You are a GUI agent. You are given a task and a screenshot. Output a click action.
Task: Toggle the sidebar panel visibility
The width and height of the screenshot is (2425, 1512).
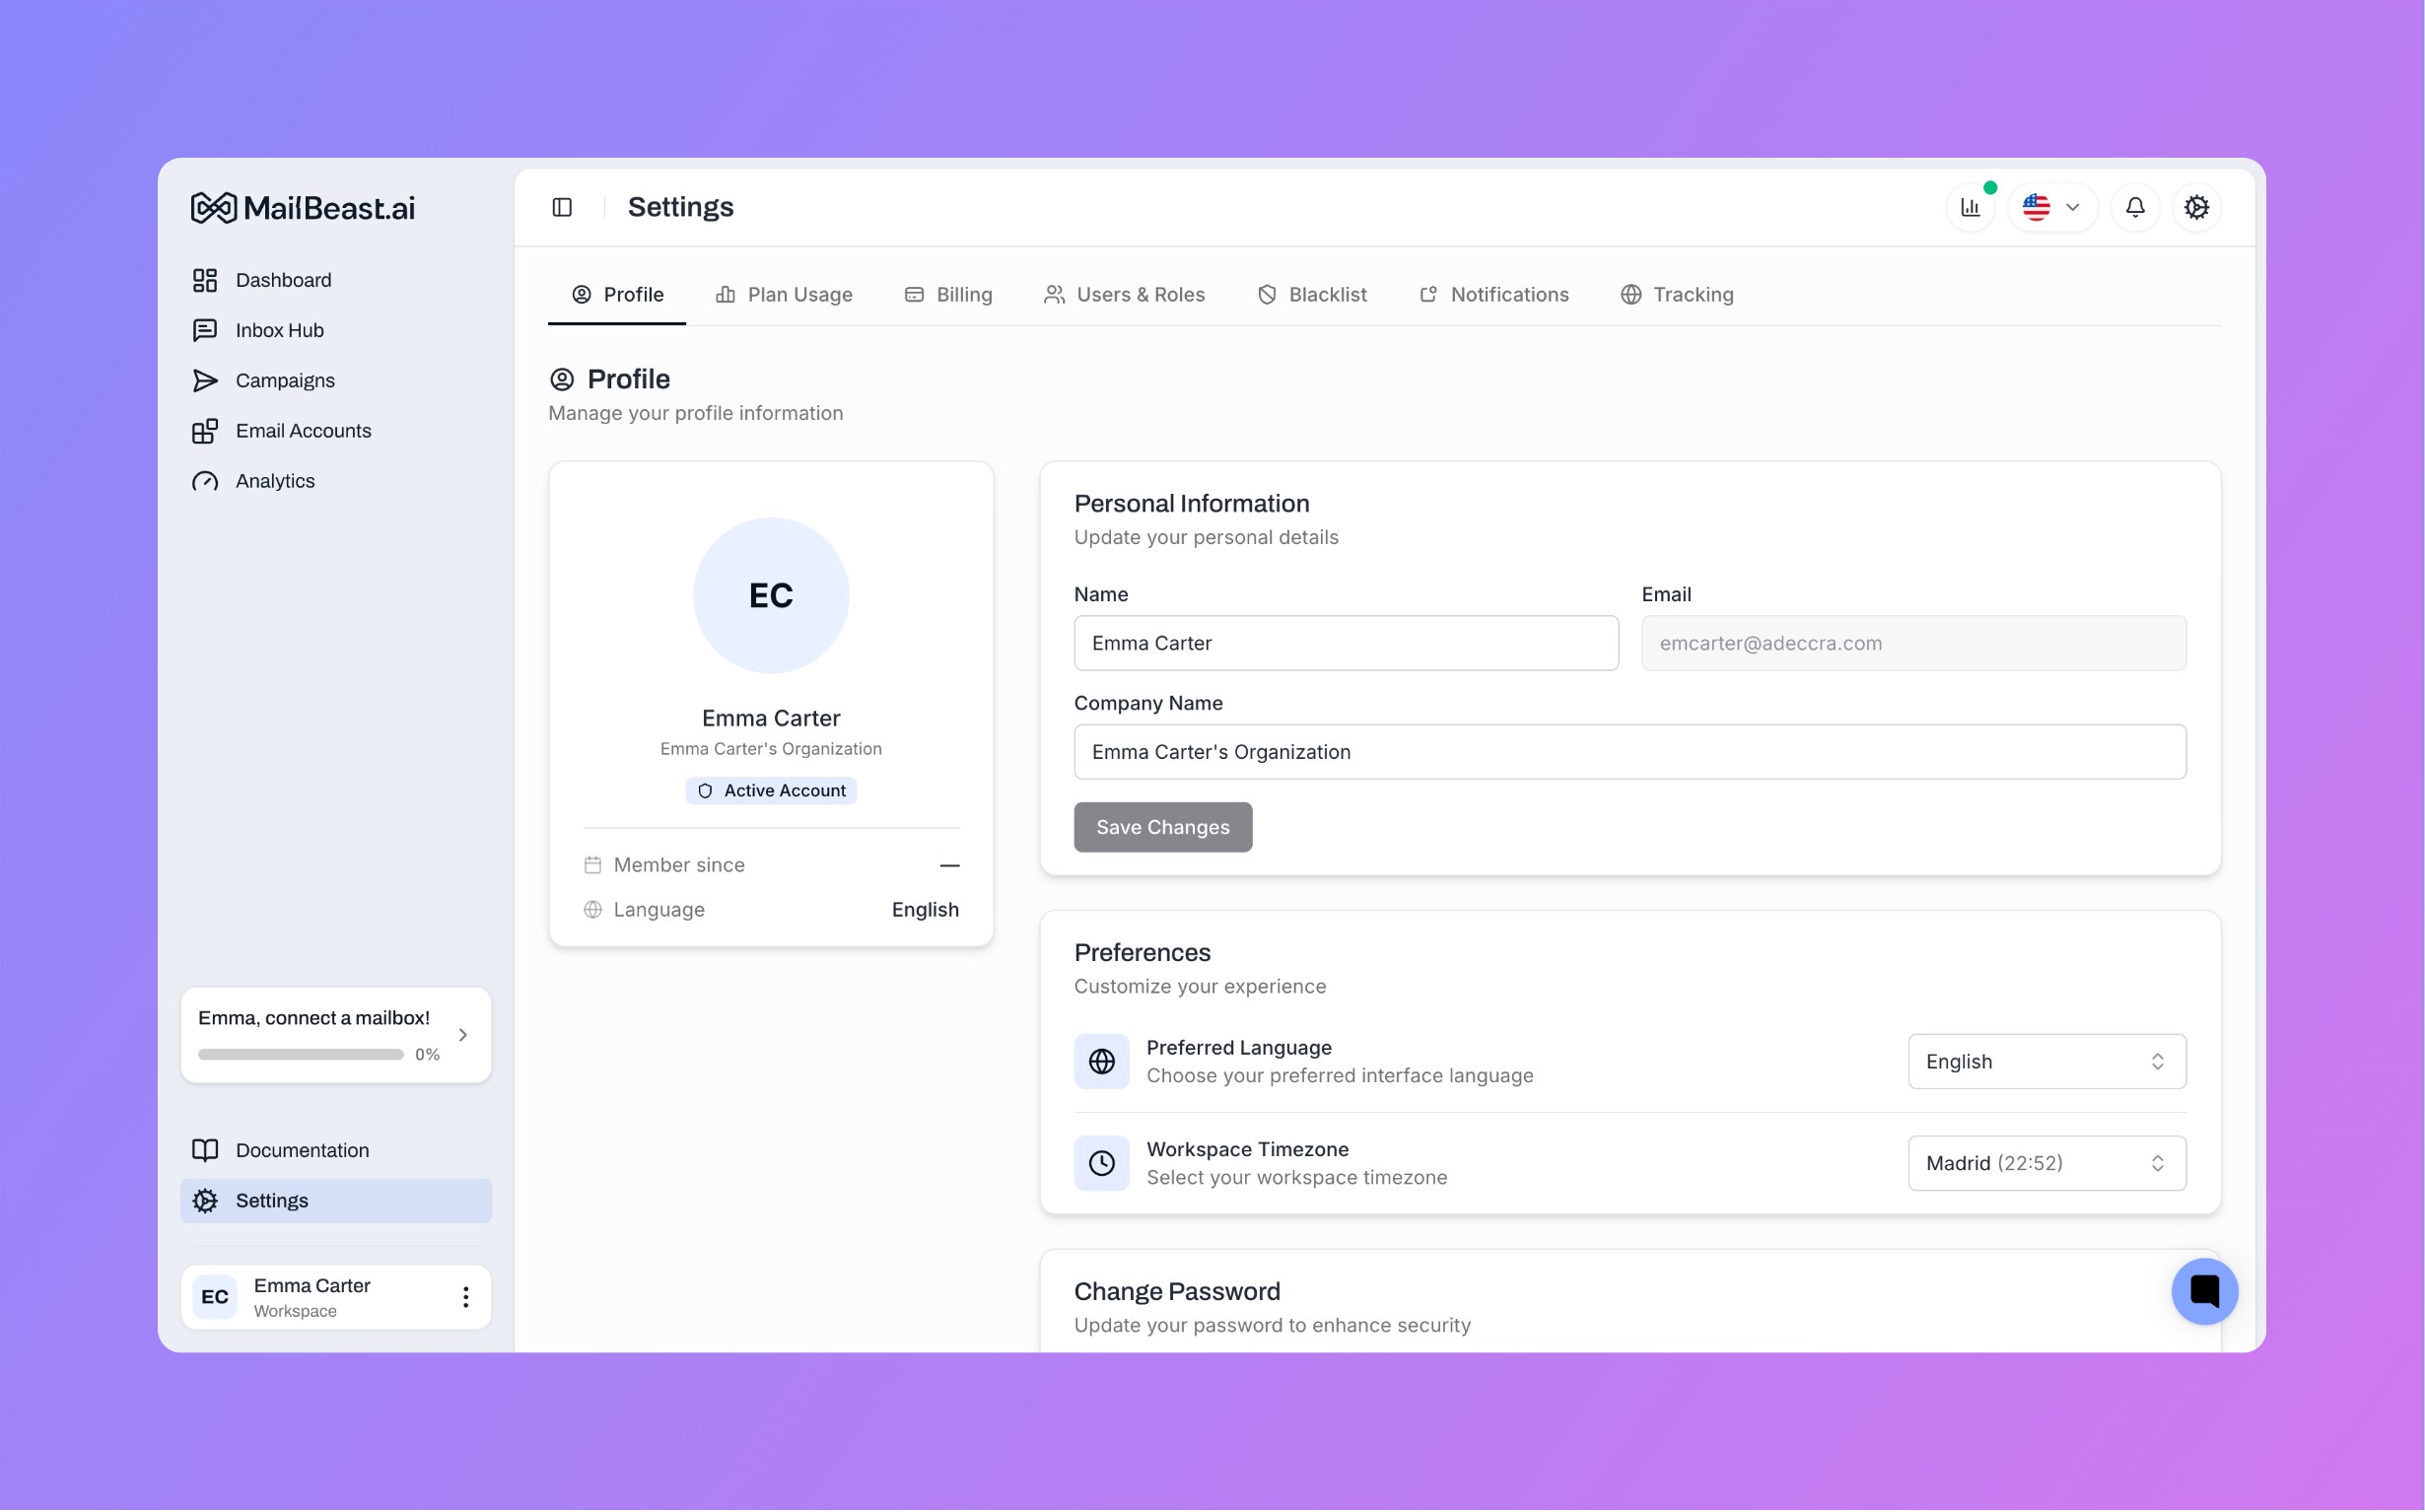[x=561, y=207]
